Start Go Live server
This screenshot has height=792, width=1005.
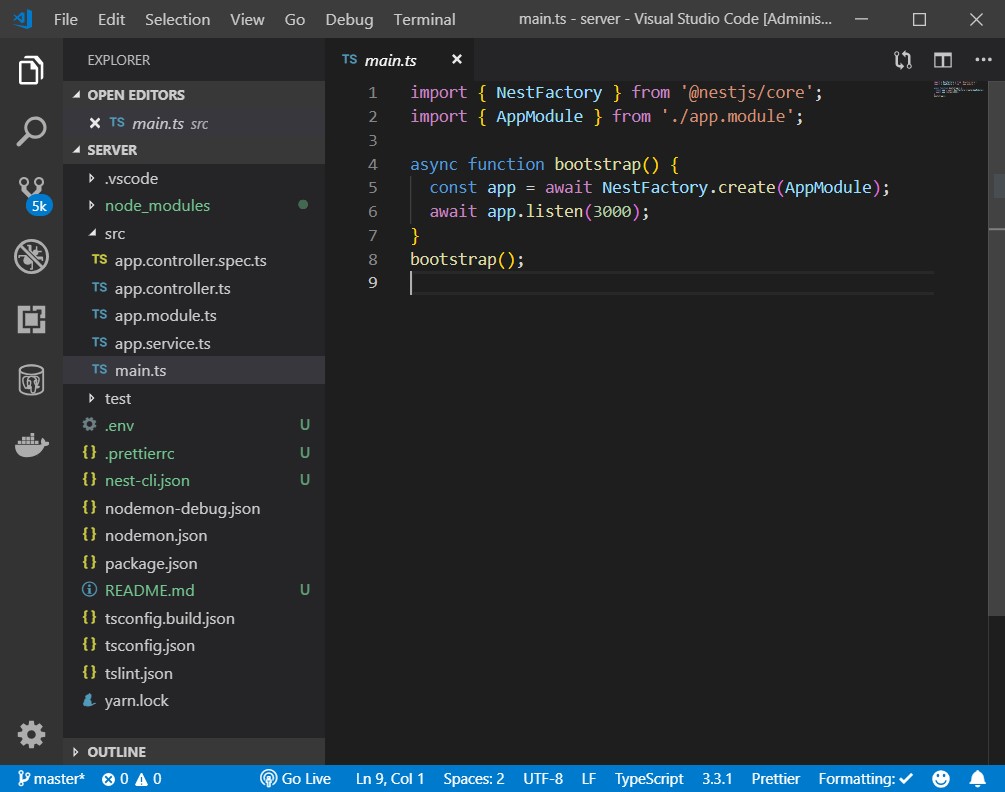coord(295,779)
